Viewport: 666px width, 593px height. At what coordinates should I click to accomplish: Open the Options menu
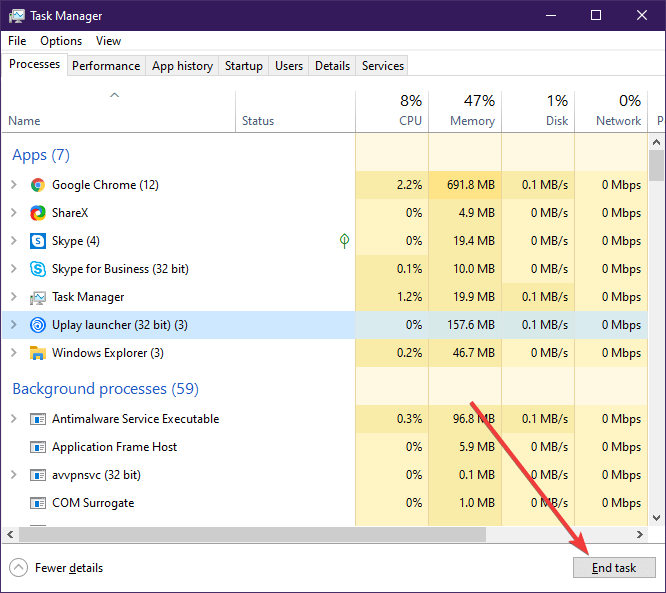[x=61, y=41]
